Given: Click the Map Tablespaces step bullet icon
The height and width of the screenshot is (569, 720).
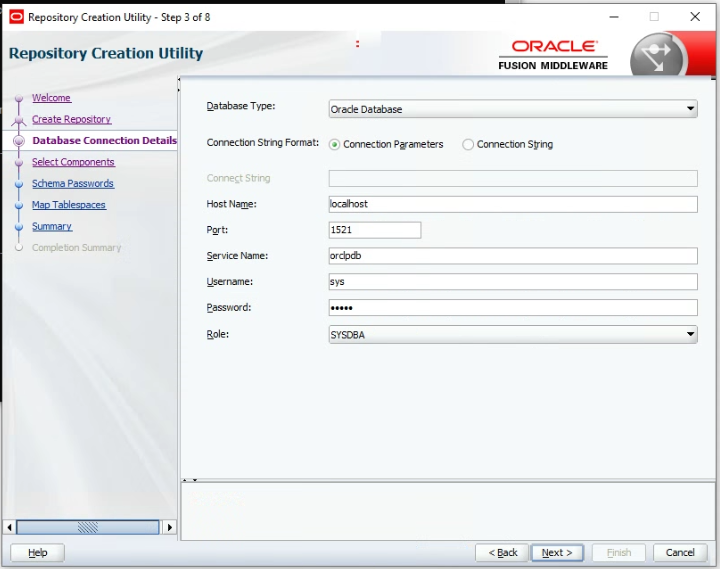Looking at the screenshot, I should tap(19, 205).
